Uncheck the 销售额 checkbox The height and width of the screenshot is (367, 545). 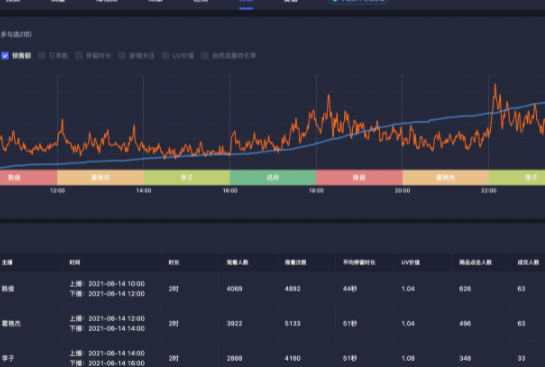pos(5,56)
